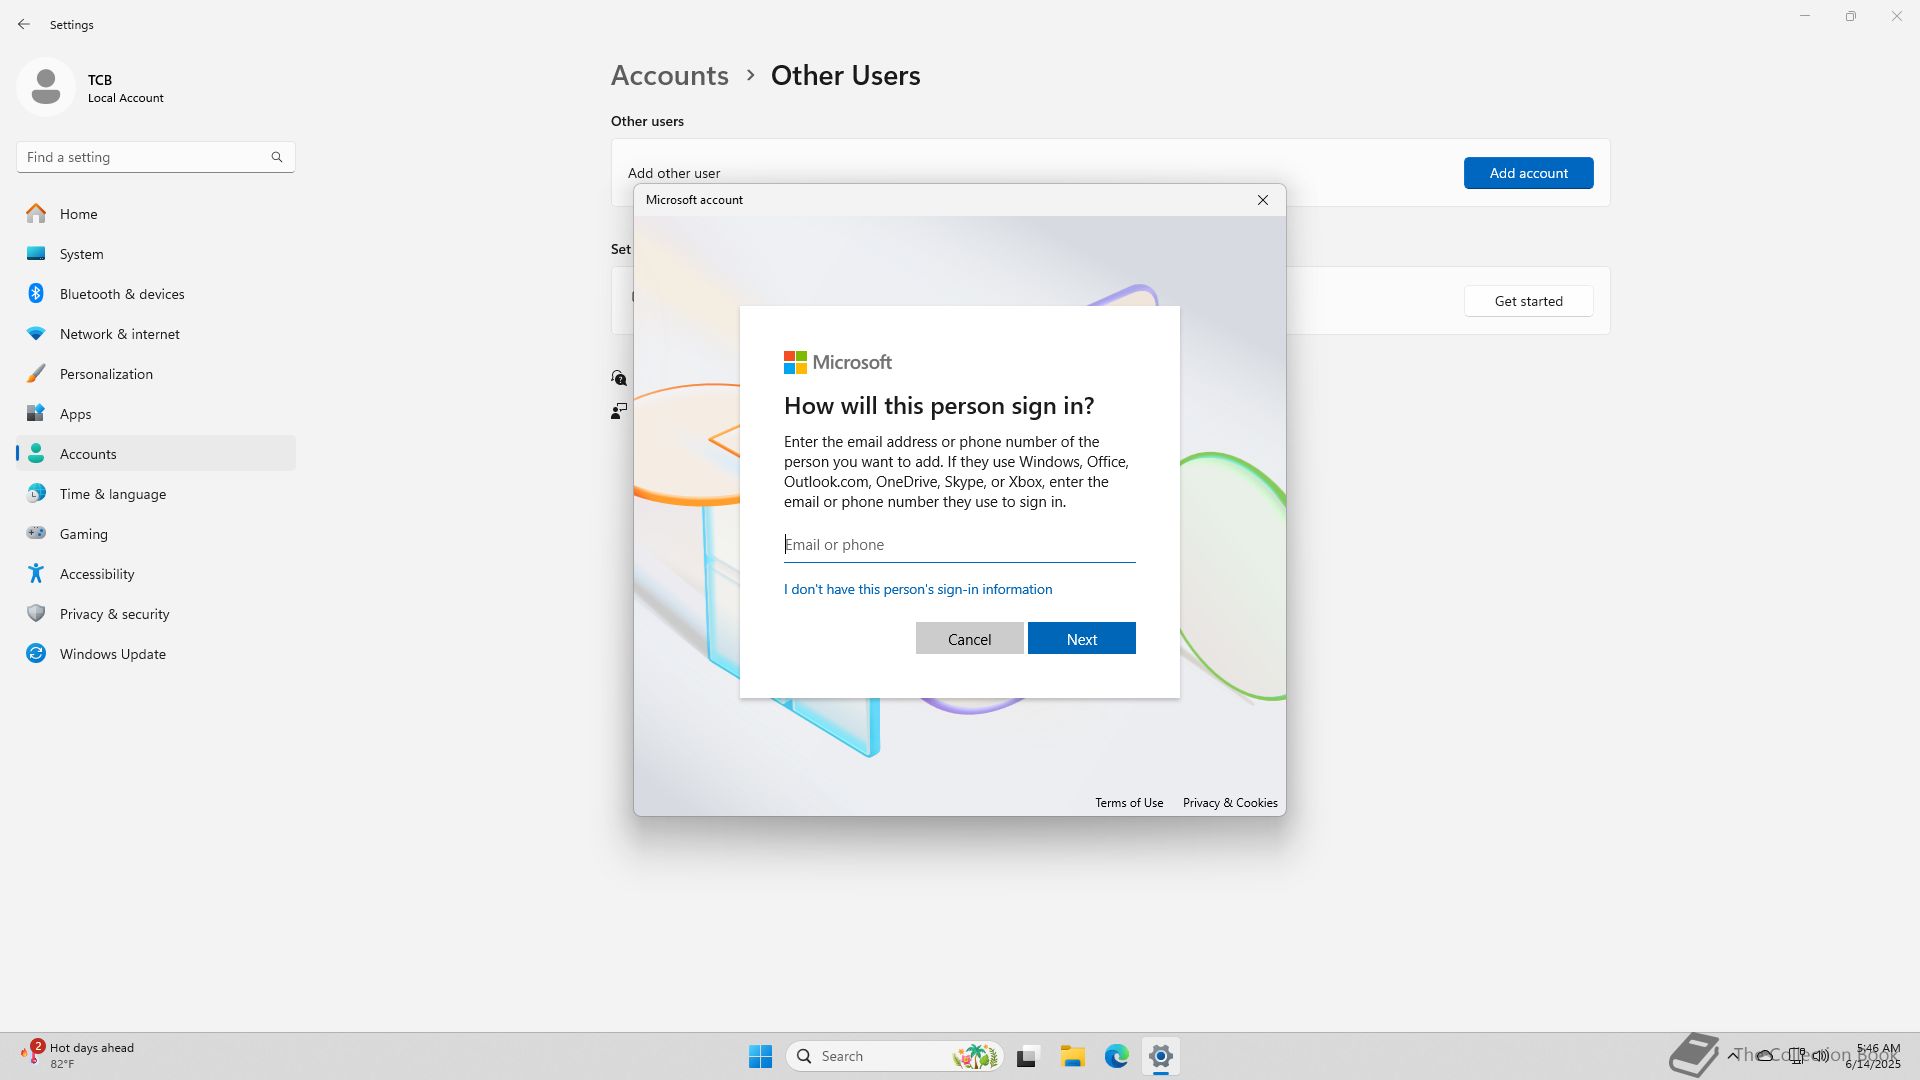Screen dimensions: 1920x1080
Task: Go back using the Settings back arrow
Action: [x=24, y=24]
